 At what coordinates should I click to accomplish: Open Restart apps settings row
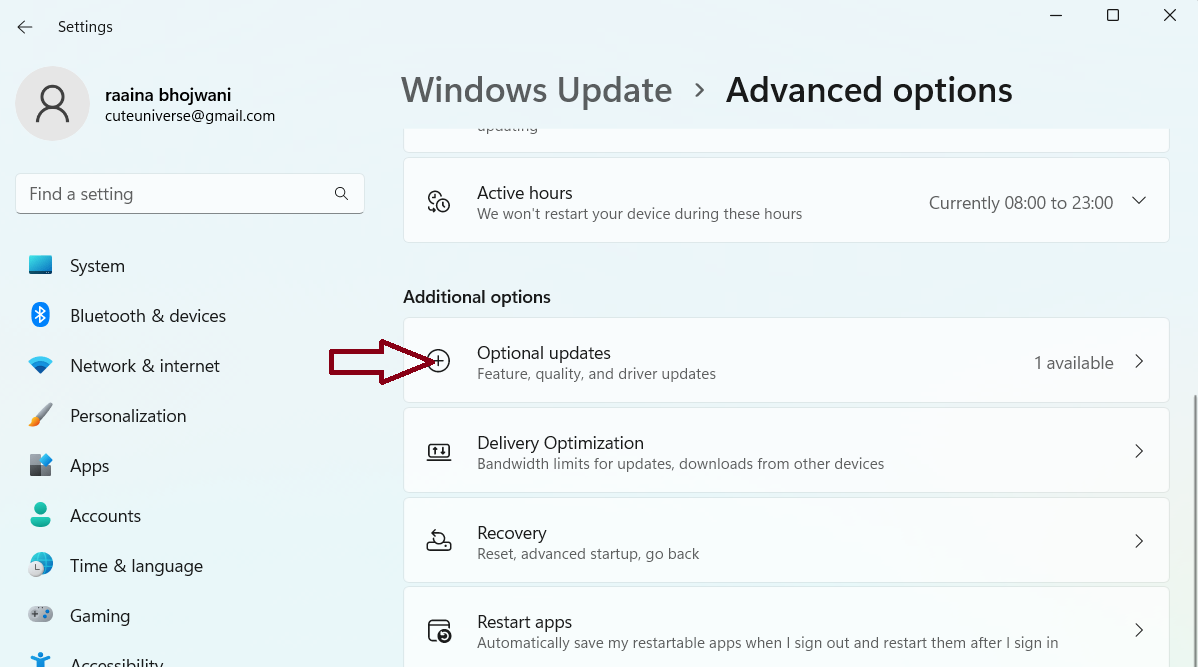[x=785, y=630]
